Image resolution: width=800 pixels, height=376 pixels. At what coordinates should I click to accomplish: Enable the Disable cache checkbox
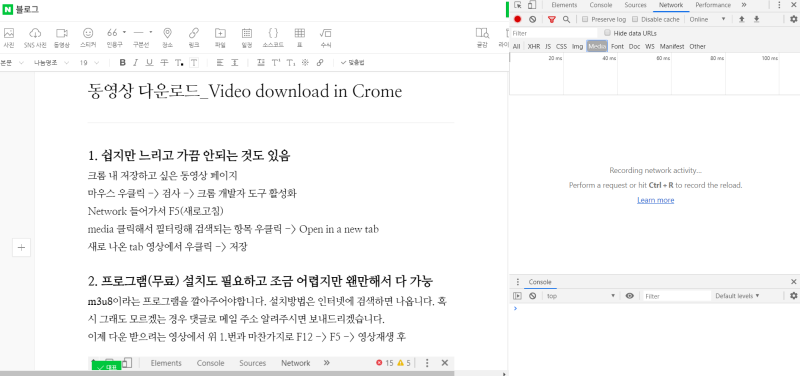635,19
